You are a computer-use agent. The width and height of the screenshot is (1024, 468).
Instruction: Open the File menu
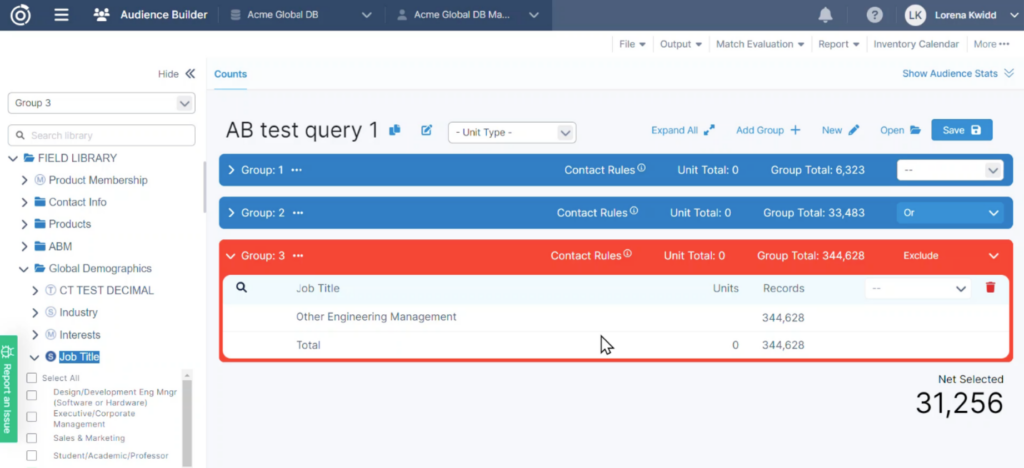point(632,44)
